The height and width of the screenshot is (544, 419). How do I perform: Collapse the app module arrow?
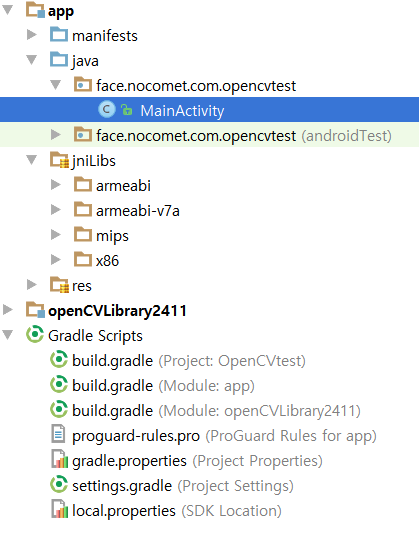coord(7,10)
